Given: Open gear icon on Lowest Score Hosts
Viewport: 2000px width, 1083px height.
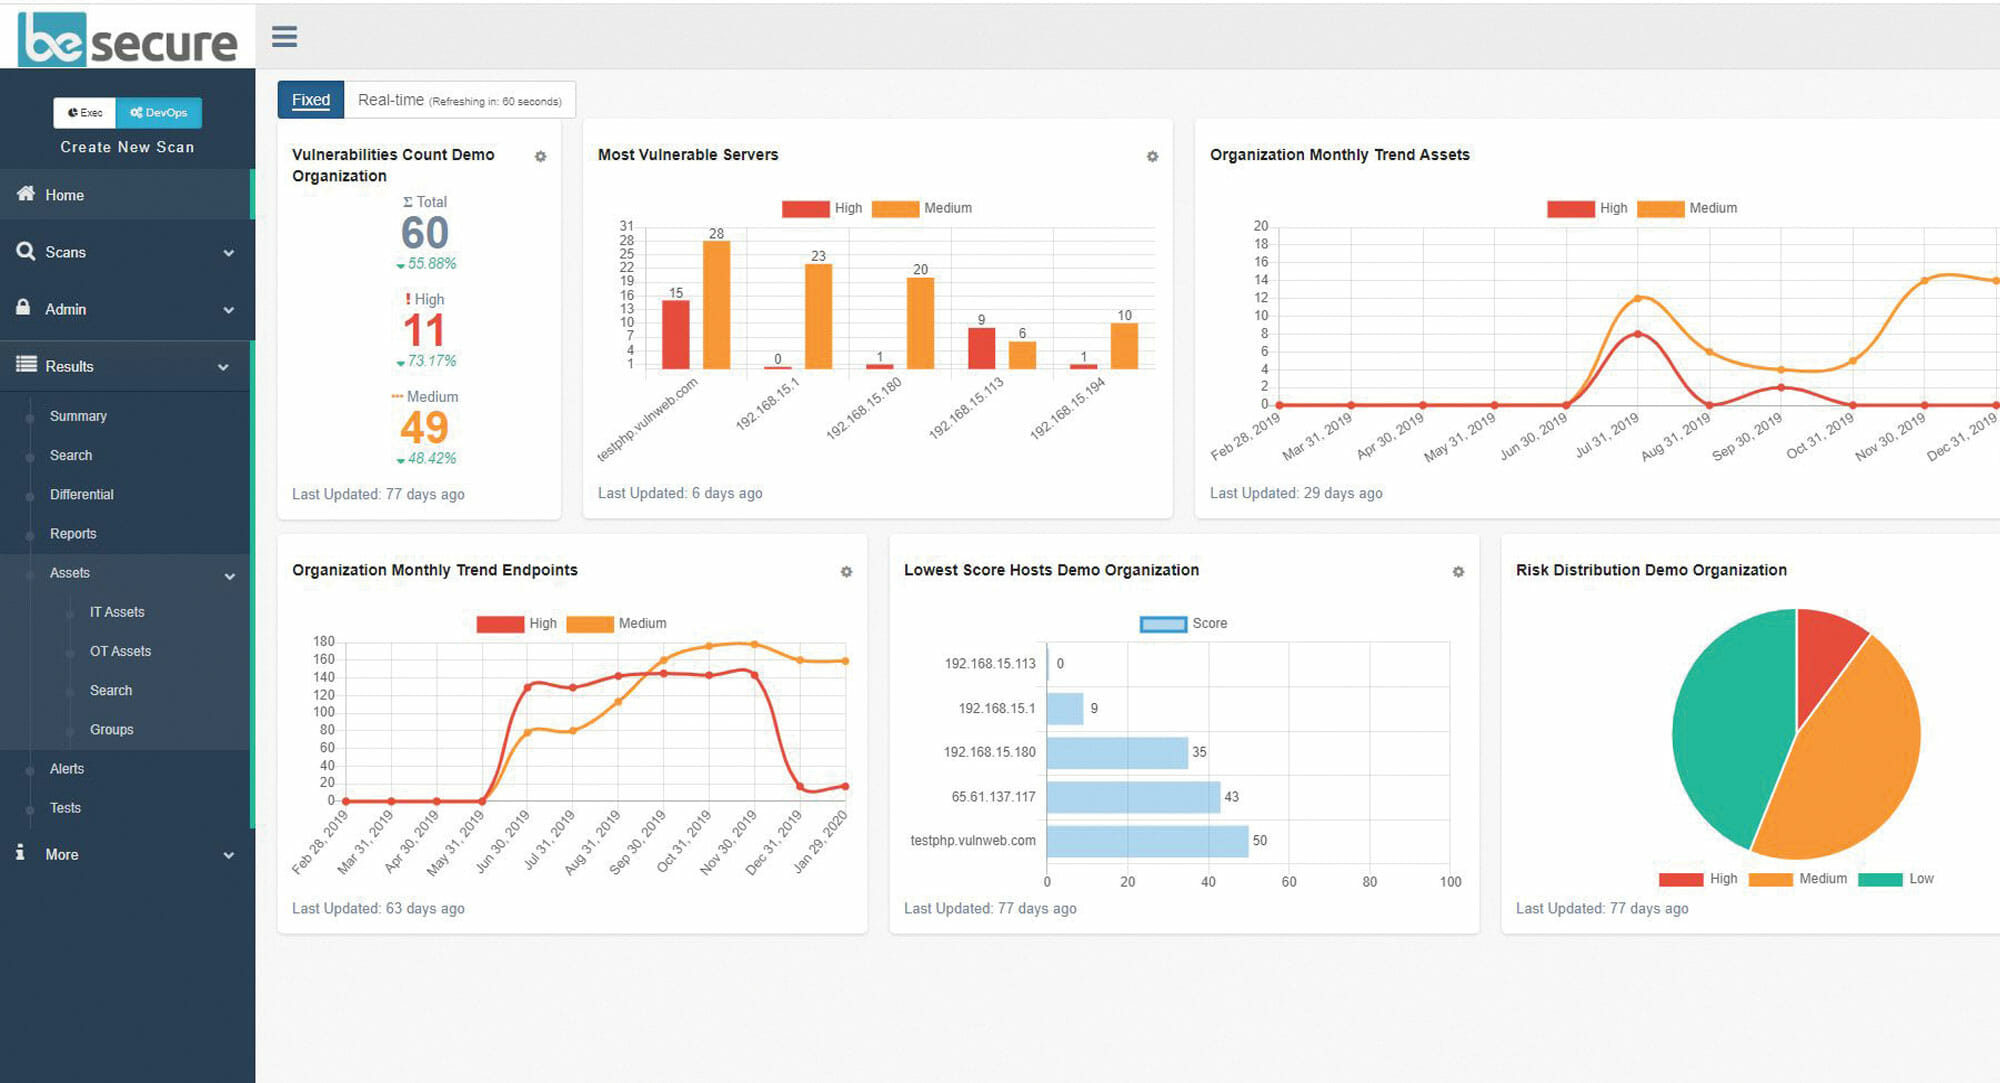Looking at the screenshot, I should (x=1458, y=572).
